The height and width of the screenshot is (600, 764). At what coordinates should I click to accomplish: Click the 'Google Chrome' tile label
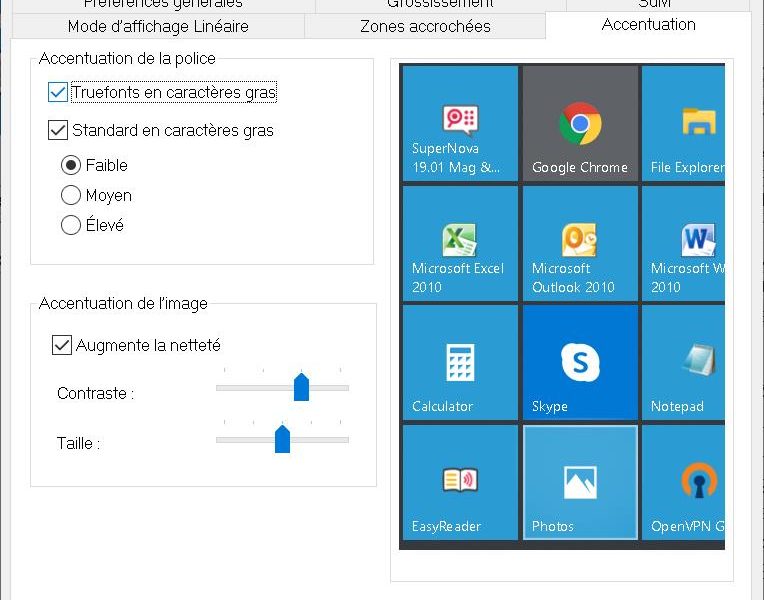(580, 167)
